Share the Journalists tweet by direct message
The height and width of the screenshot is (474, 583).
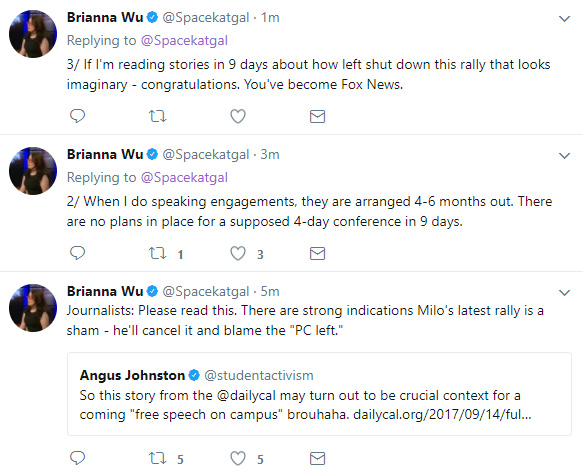pyautogui.click(x=318, y=458)
